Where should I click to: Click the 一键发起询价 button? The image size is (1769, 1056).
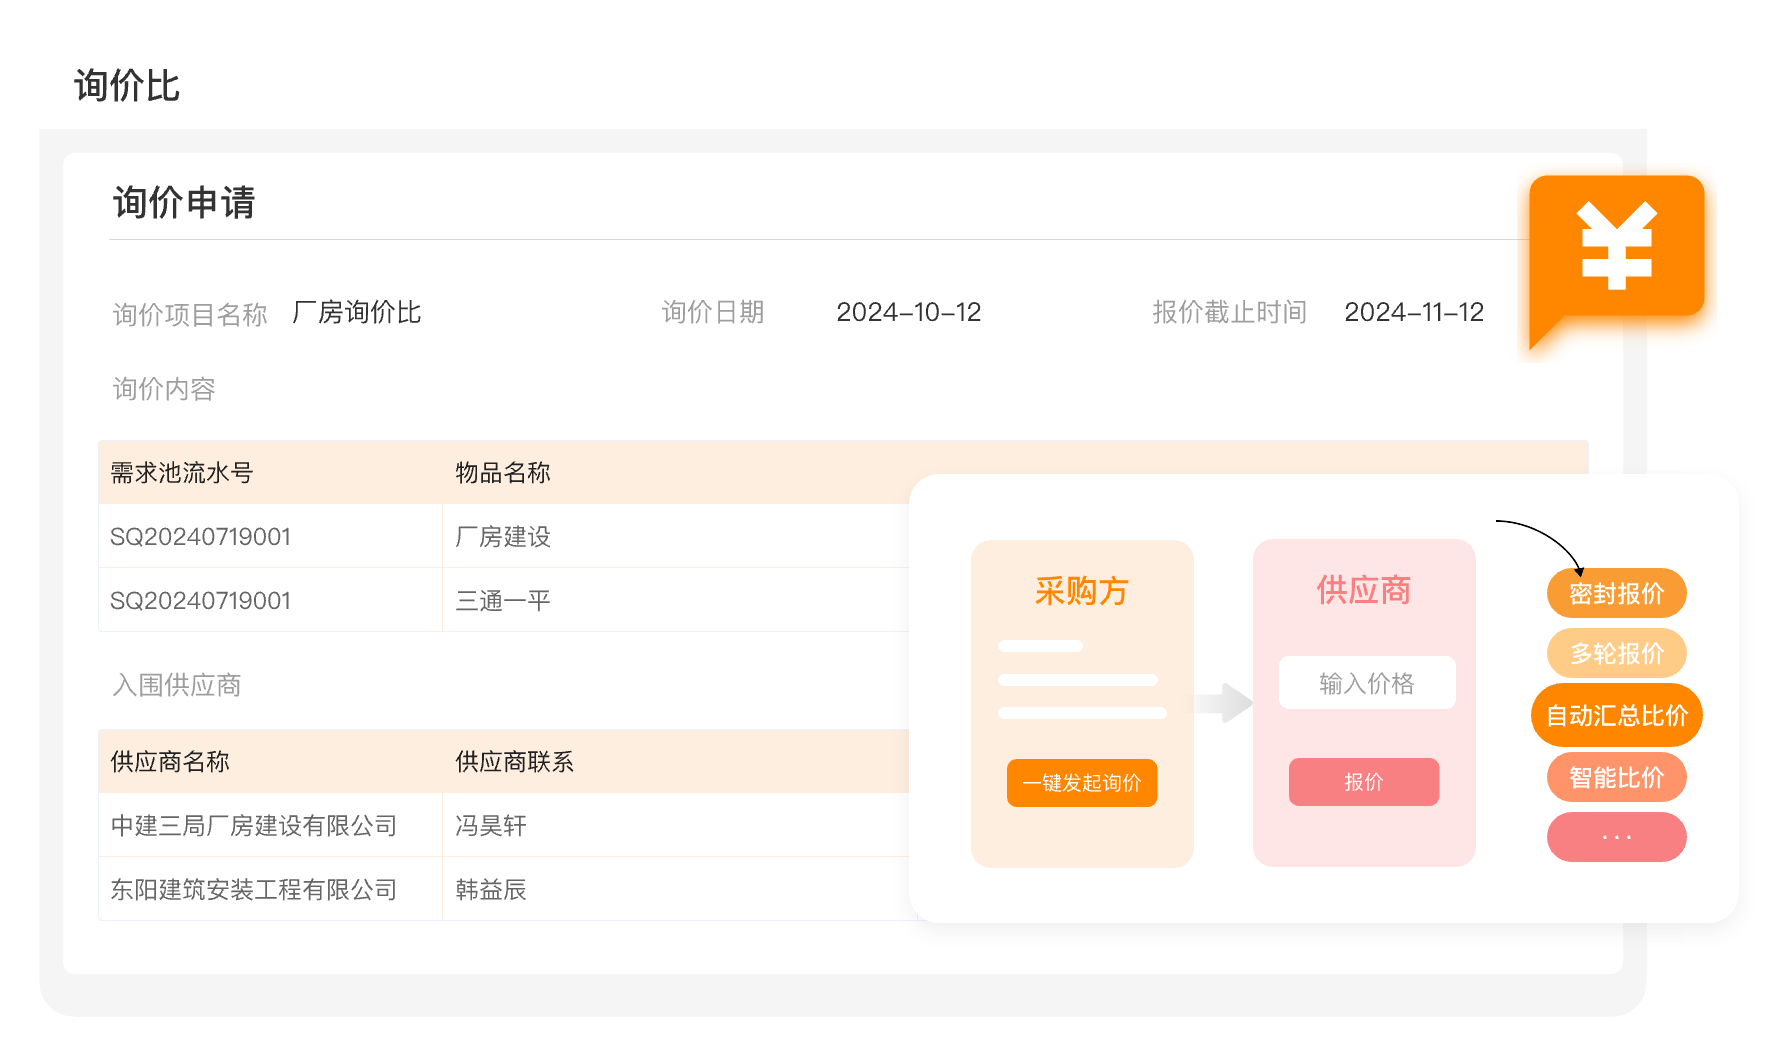(1081, 783)
